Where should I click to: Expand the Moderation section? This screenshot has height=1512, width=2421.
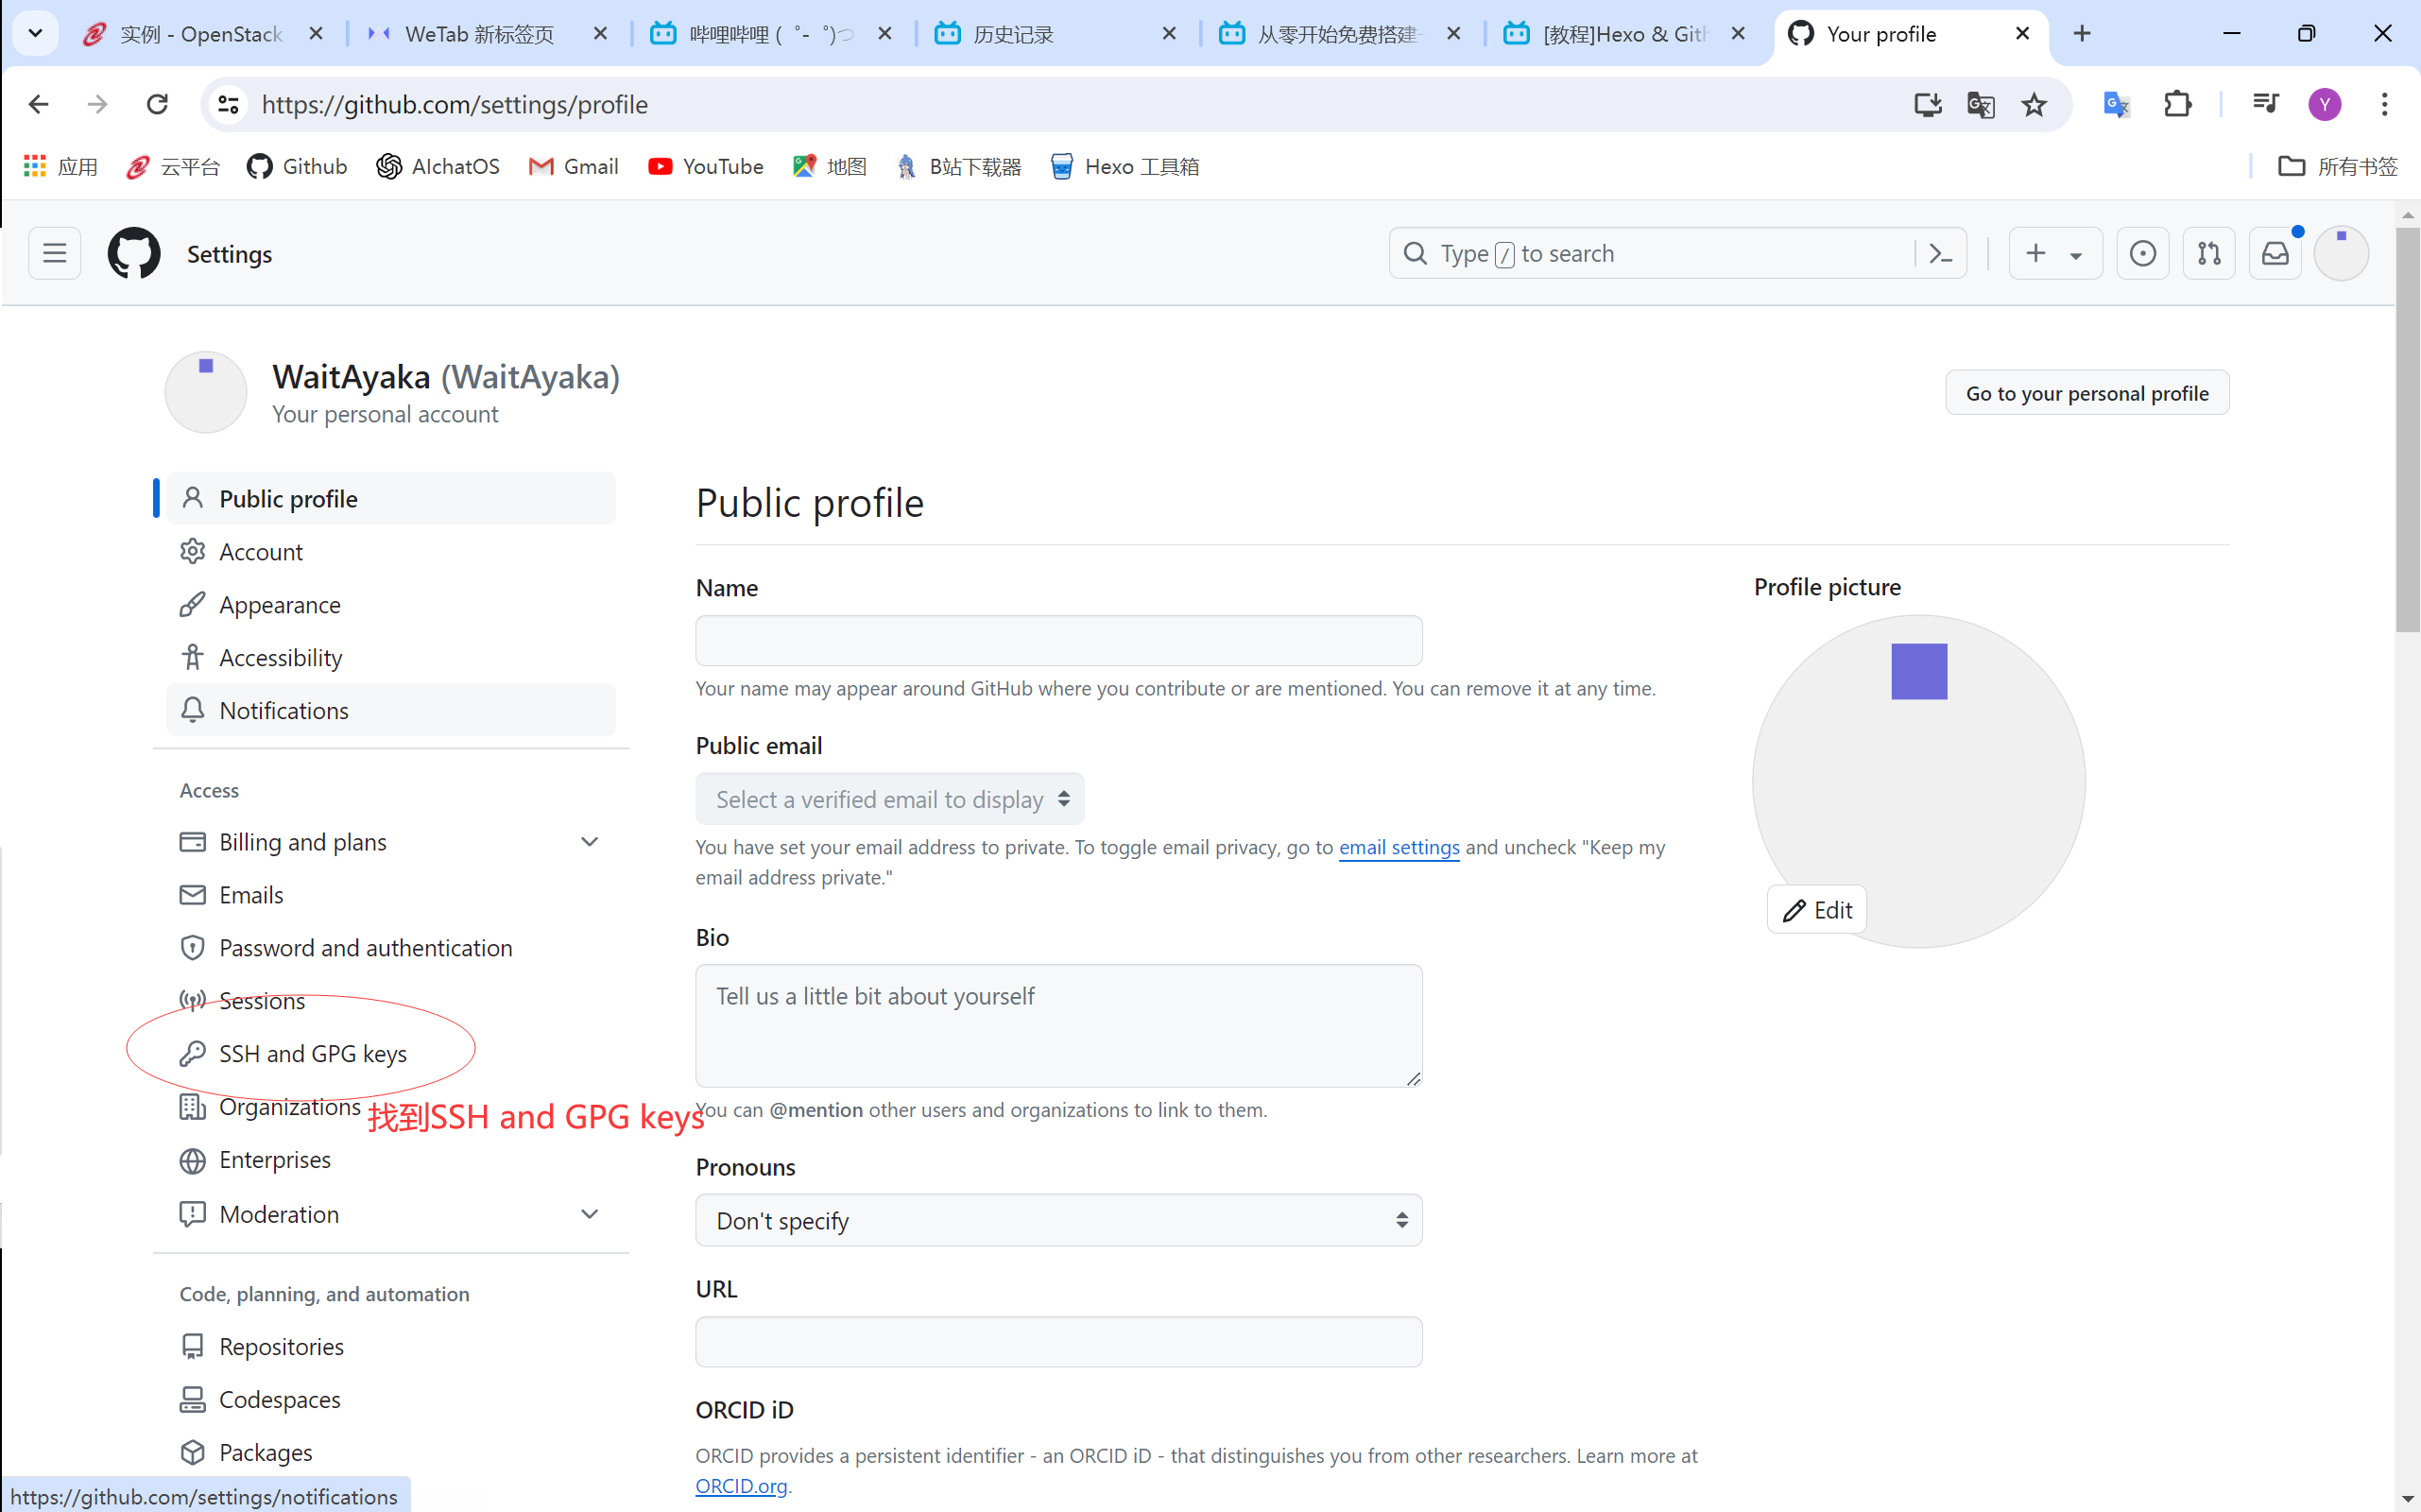[x=589, y=1214]
